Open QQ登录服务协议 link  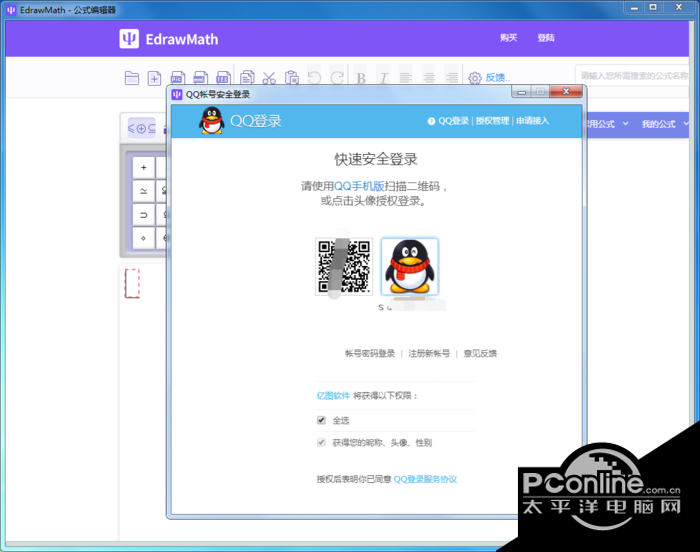425,479
